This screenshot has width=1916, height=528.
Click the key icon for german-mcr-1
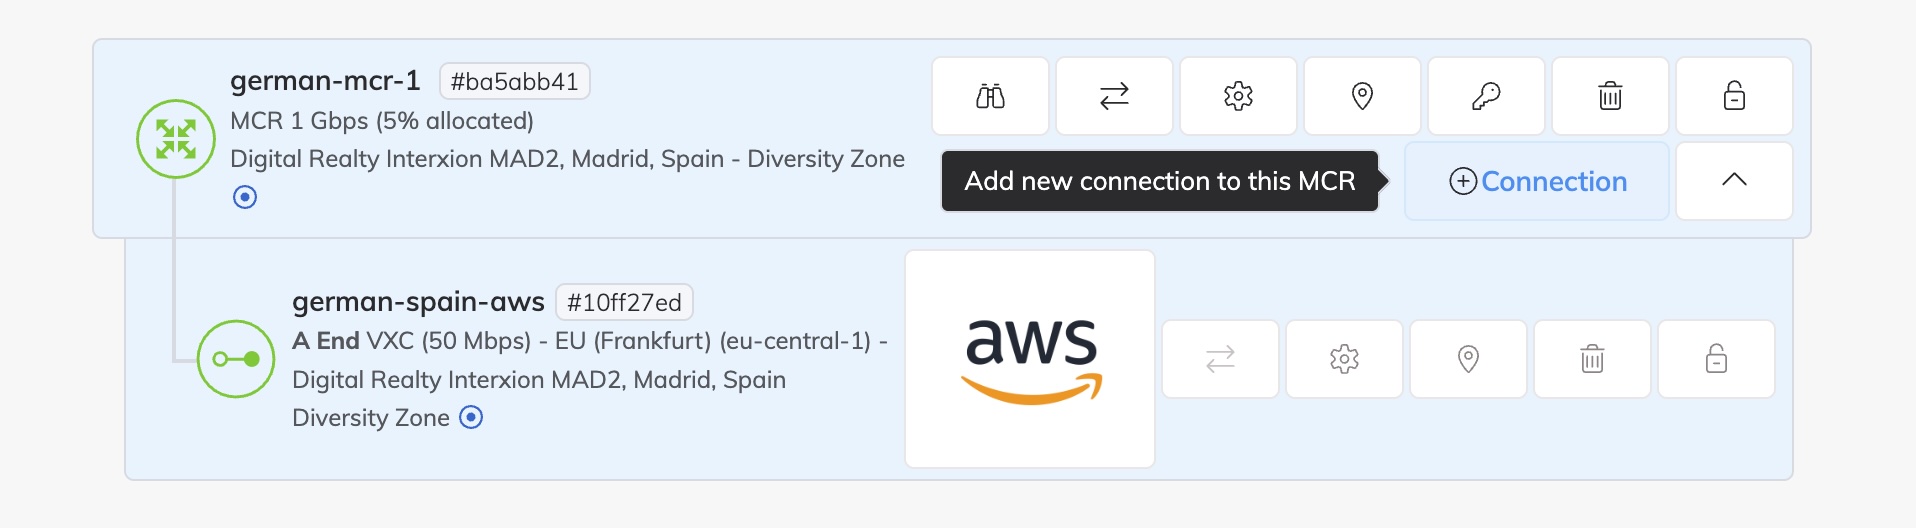point(1486,96)
